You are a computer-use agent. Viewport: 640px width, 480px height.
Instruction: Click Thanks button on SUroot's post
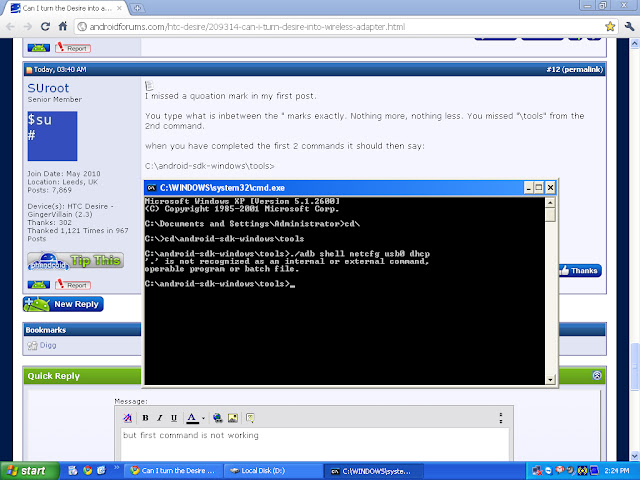580,271
